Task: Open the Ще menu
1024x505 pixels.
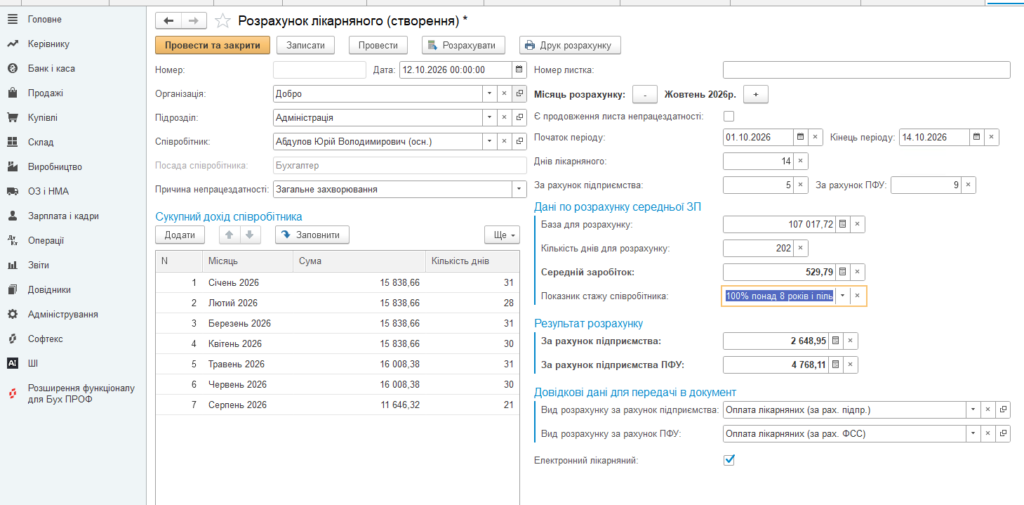Action: pyautogui.click(x=502, y=235)
